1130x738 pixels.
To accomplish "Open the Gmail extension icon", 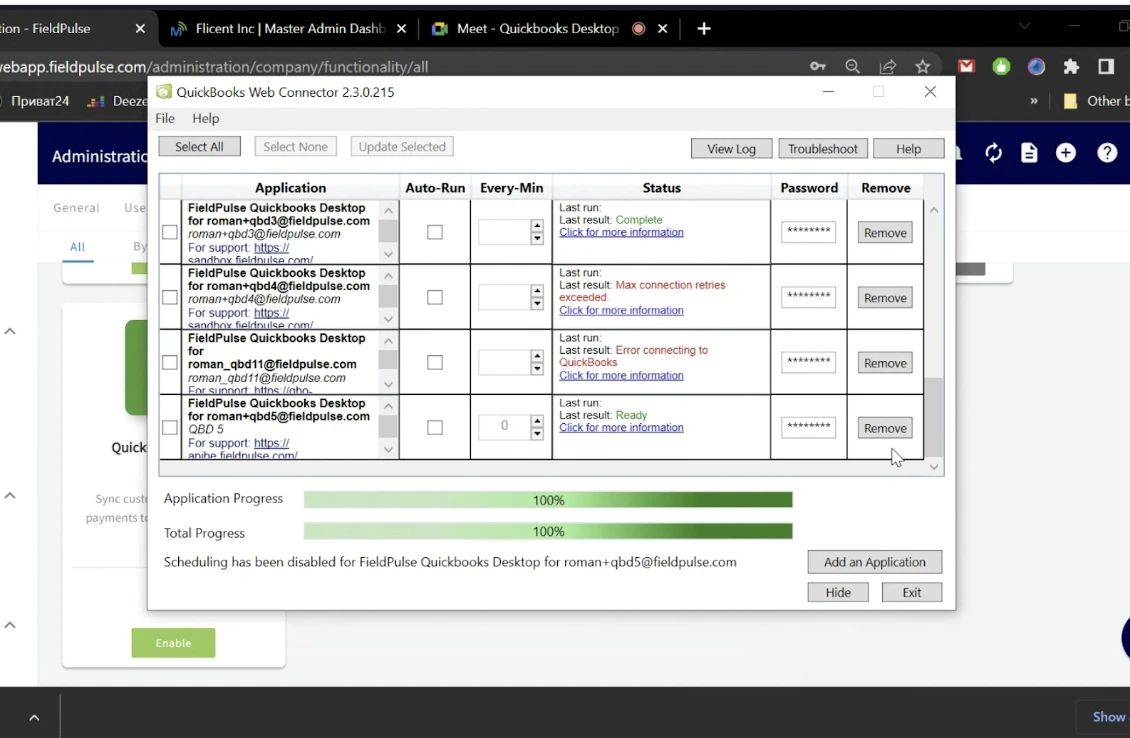I will [966, 66].
